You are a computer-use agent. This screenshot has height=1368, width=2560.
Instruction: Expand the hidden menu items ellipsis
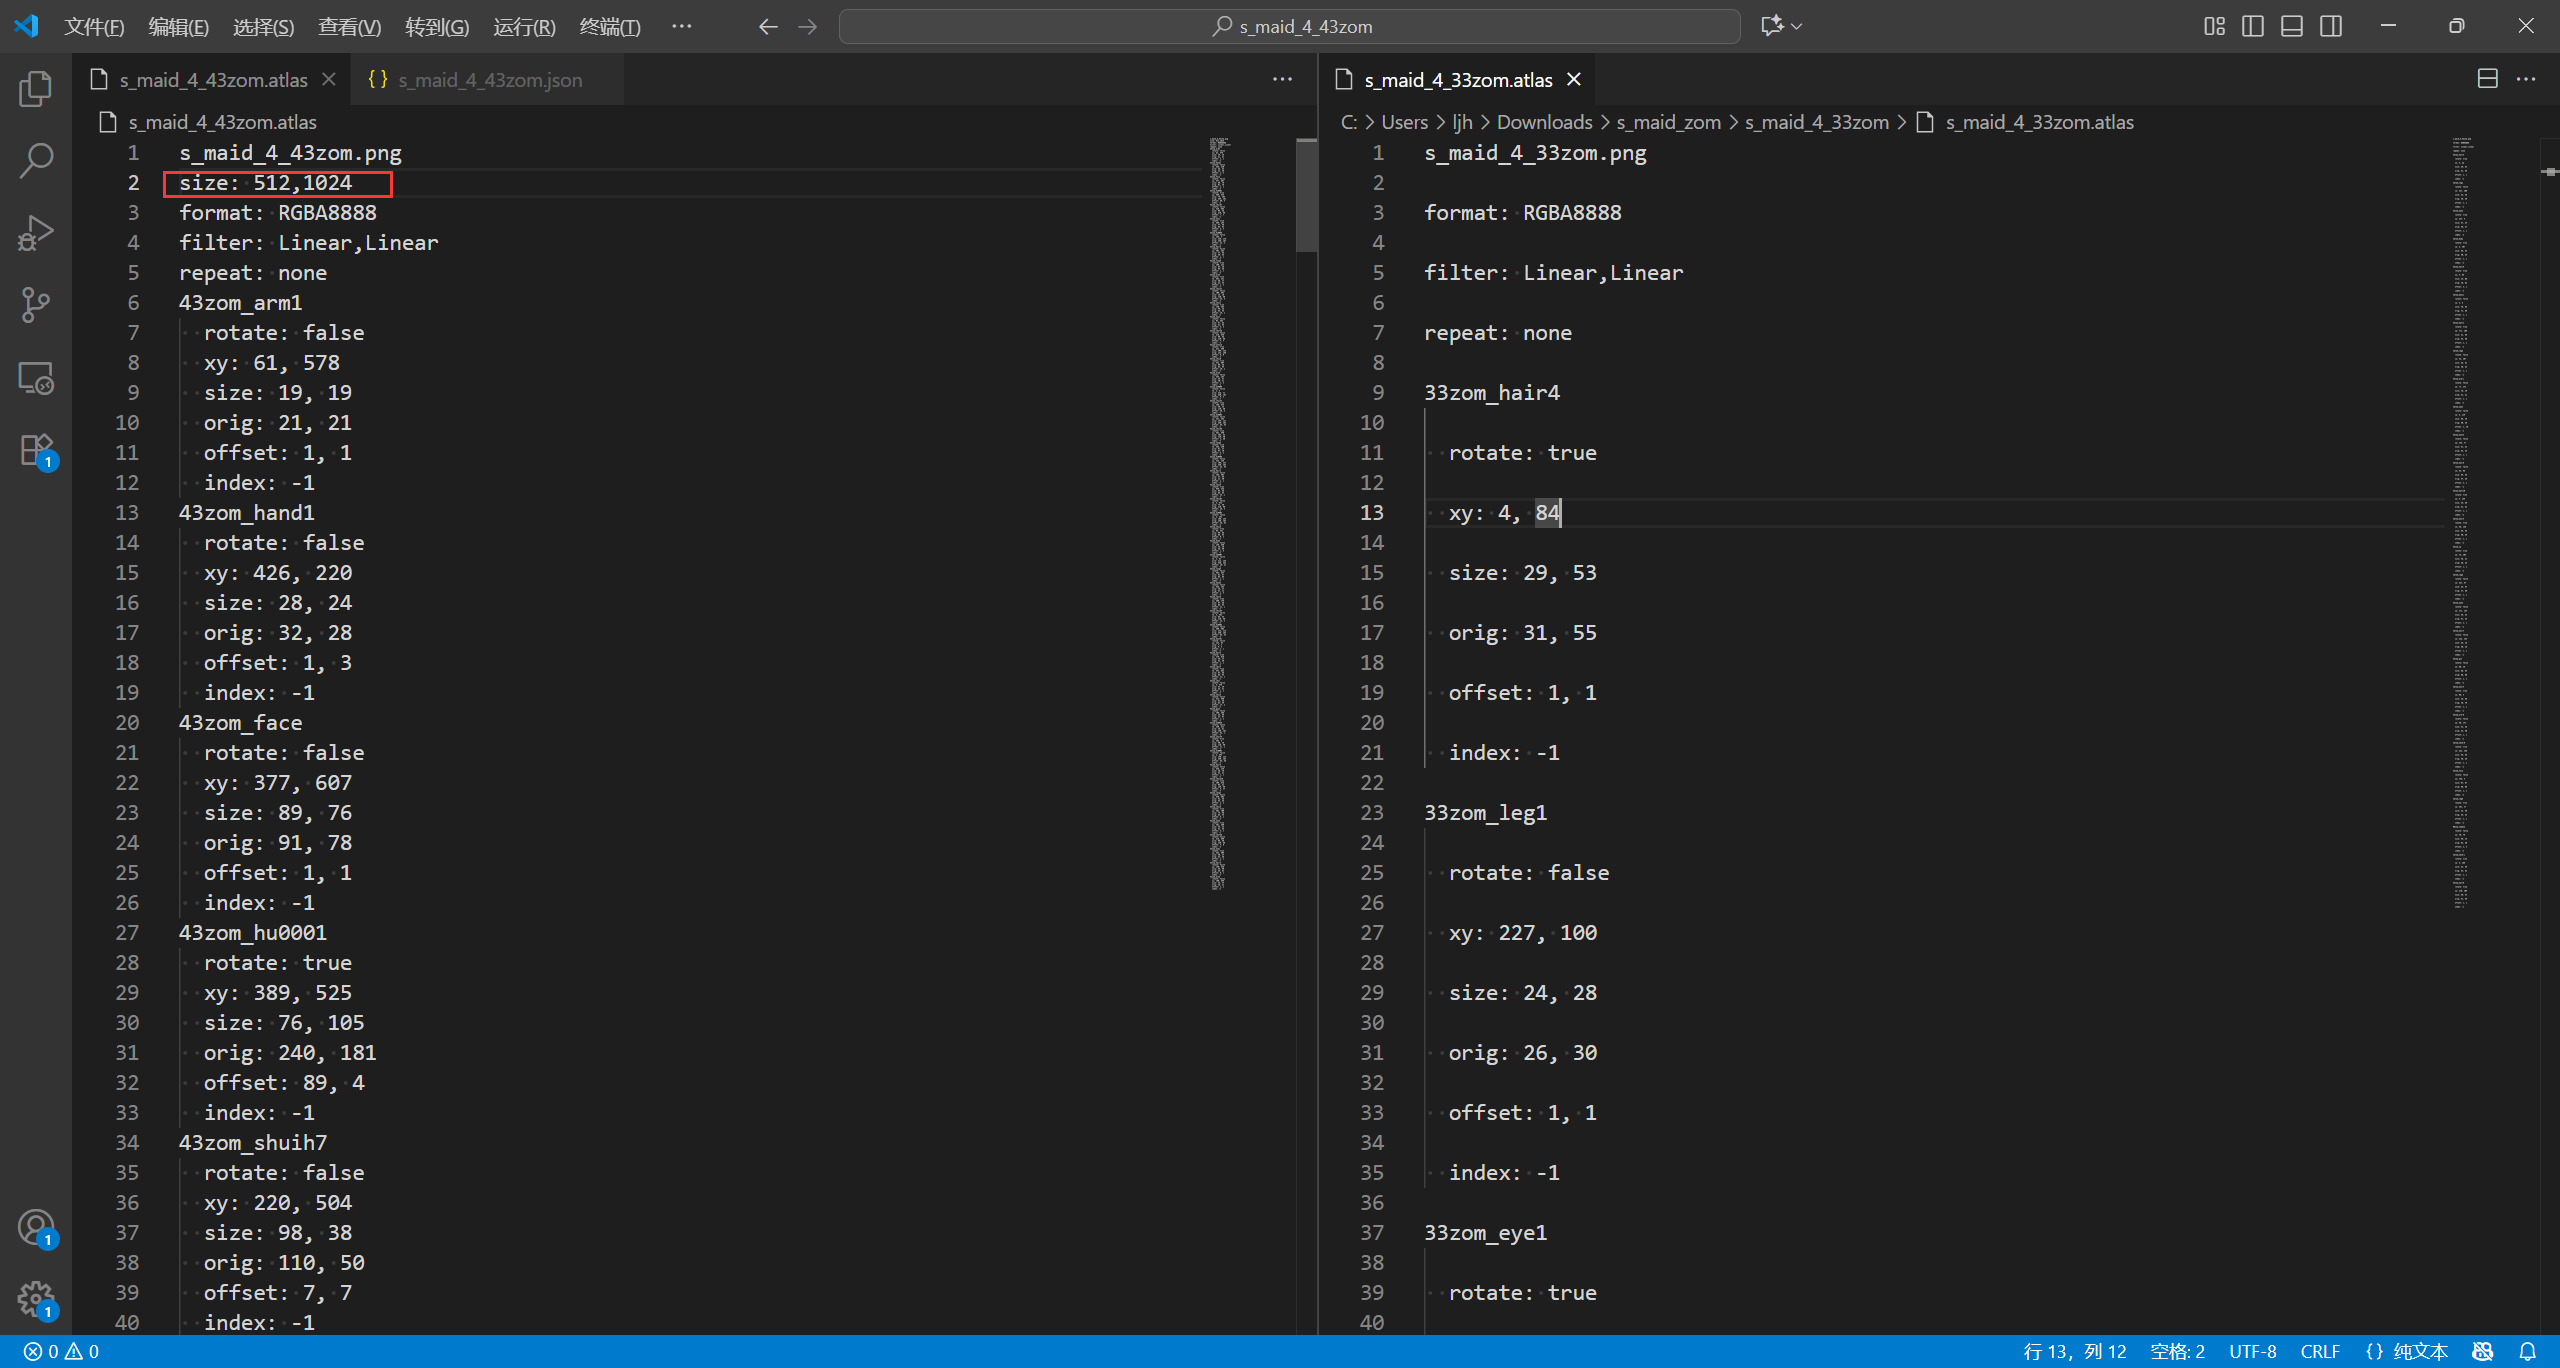pos(681,26)
